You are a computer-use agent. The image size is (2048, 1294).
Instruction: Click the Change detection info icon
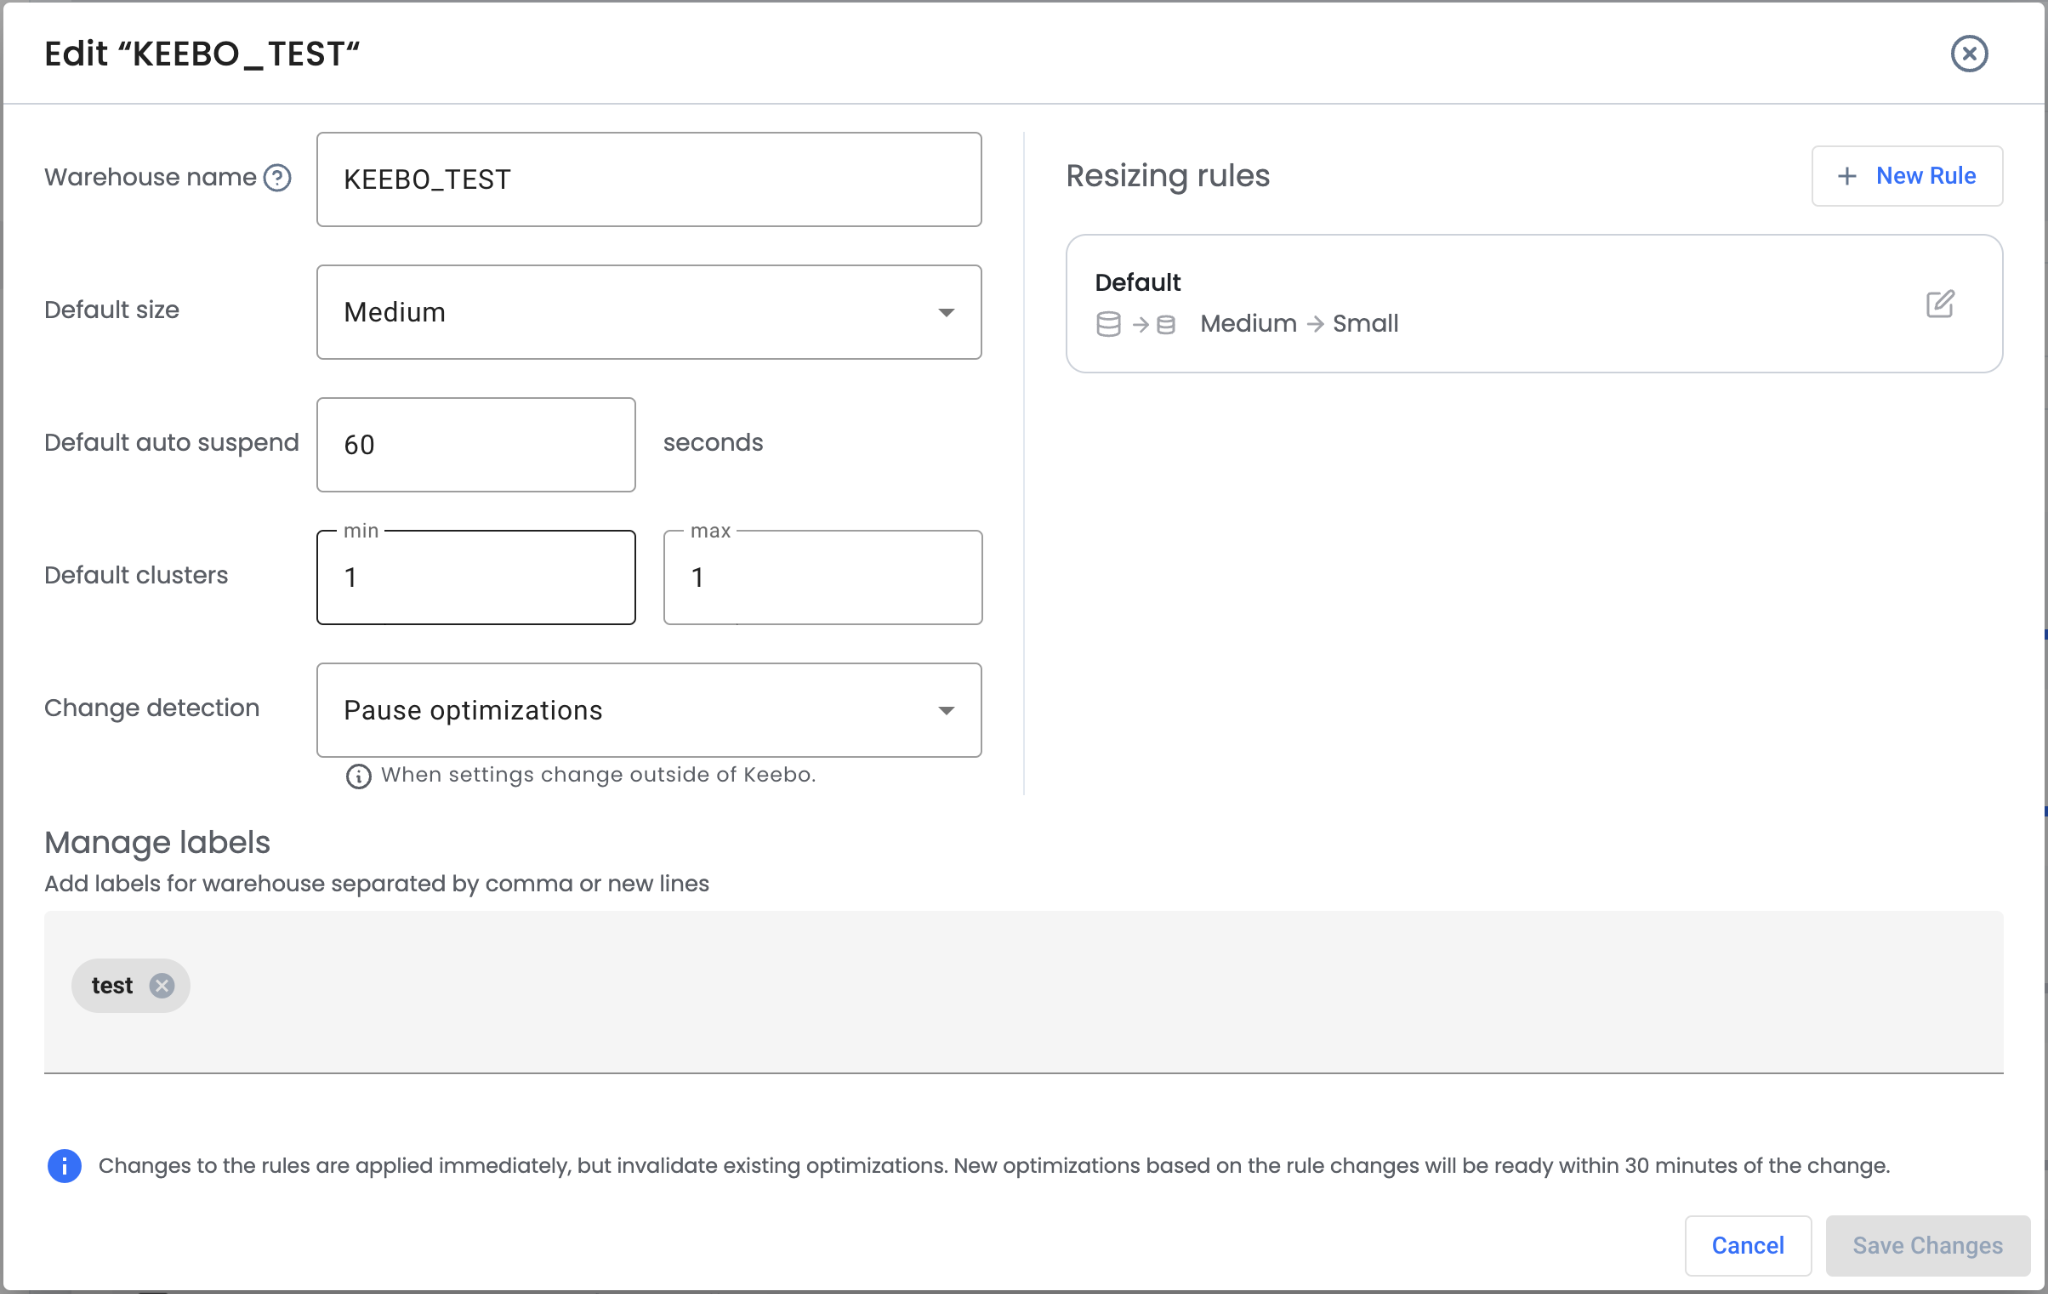click(x=358, y=776)
